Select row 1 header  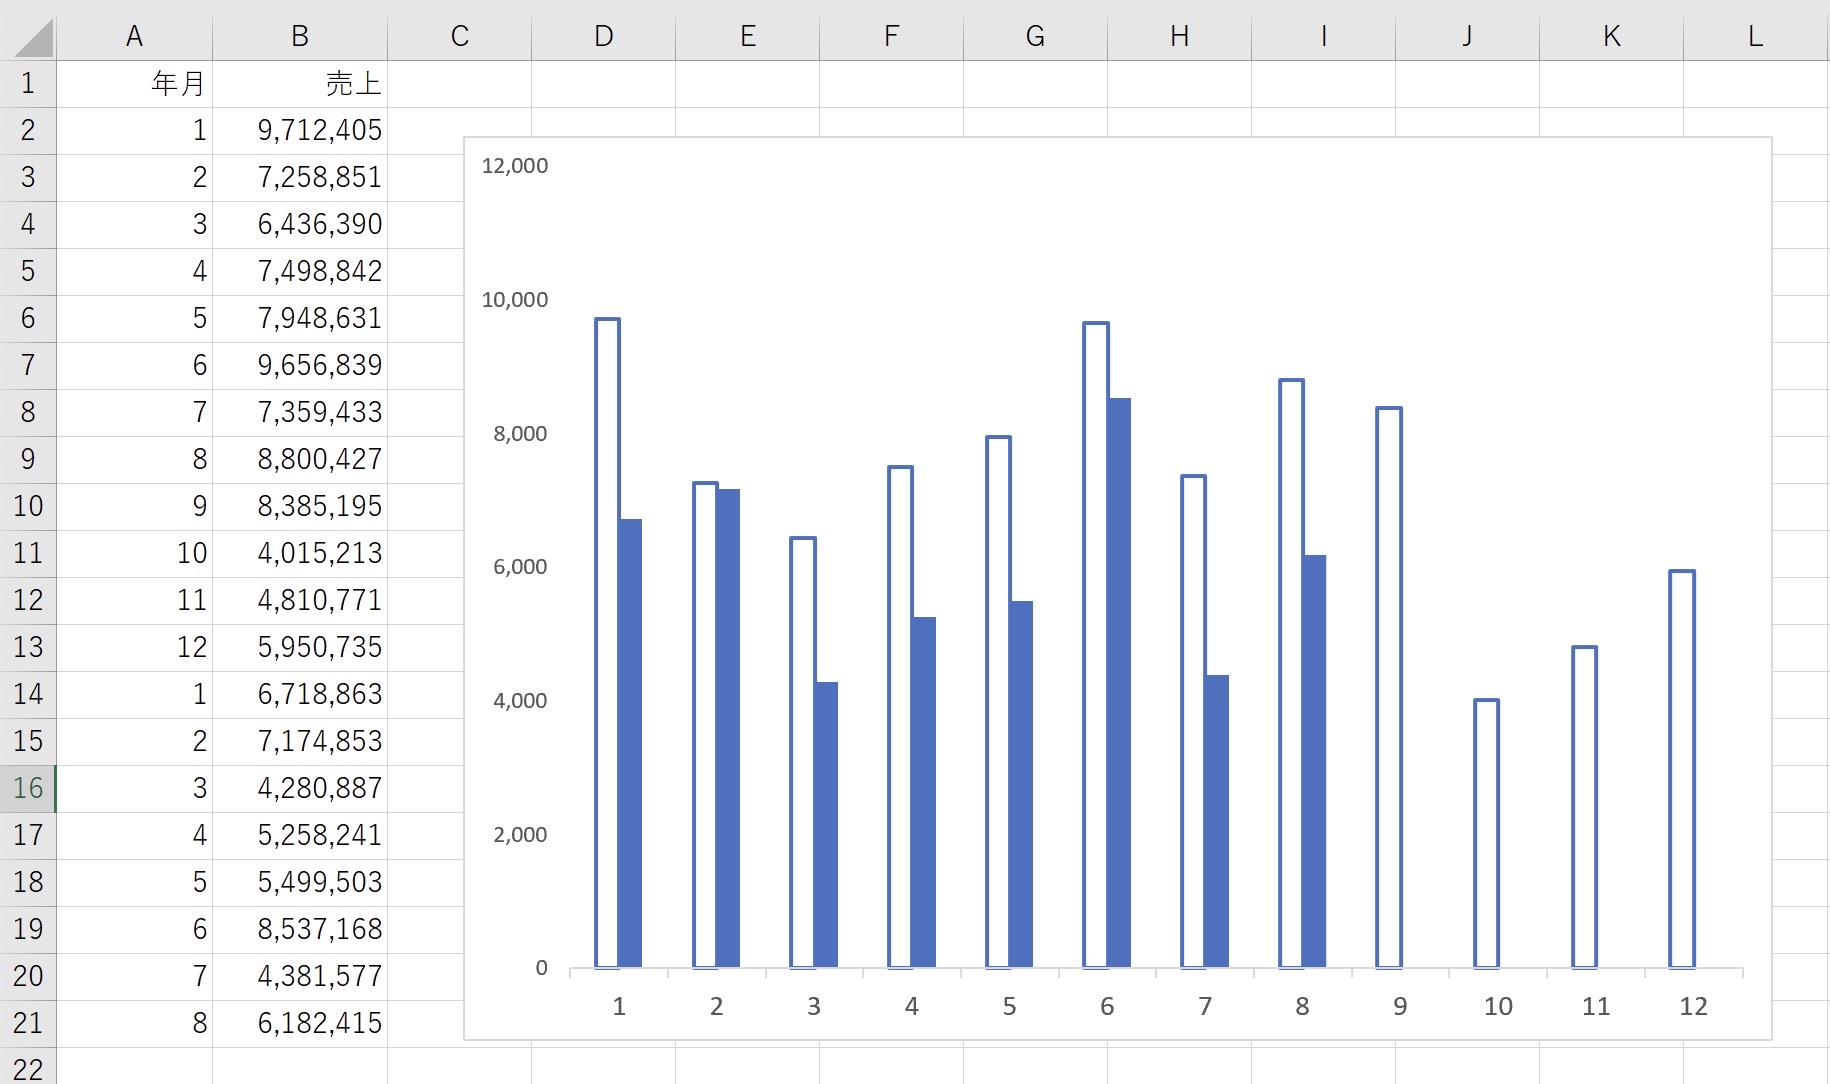(28, 84)
